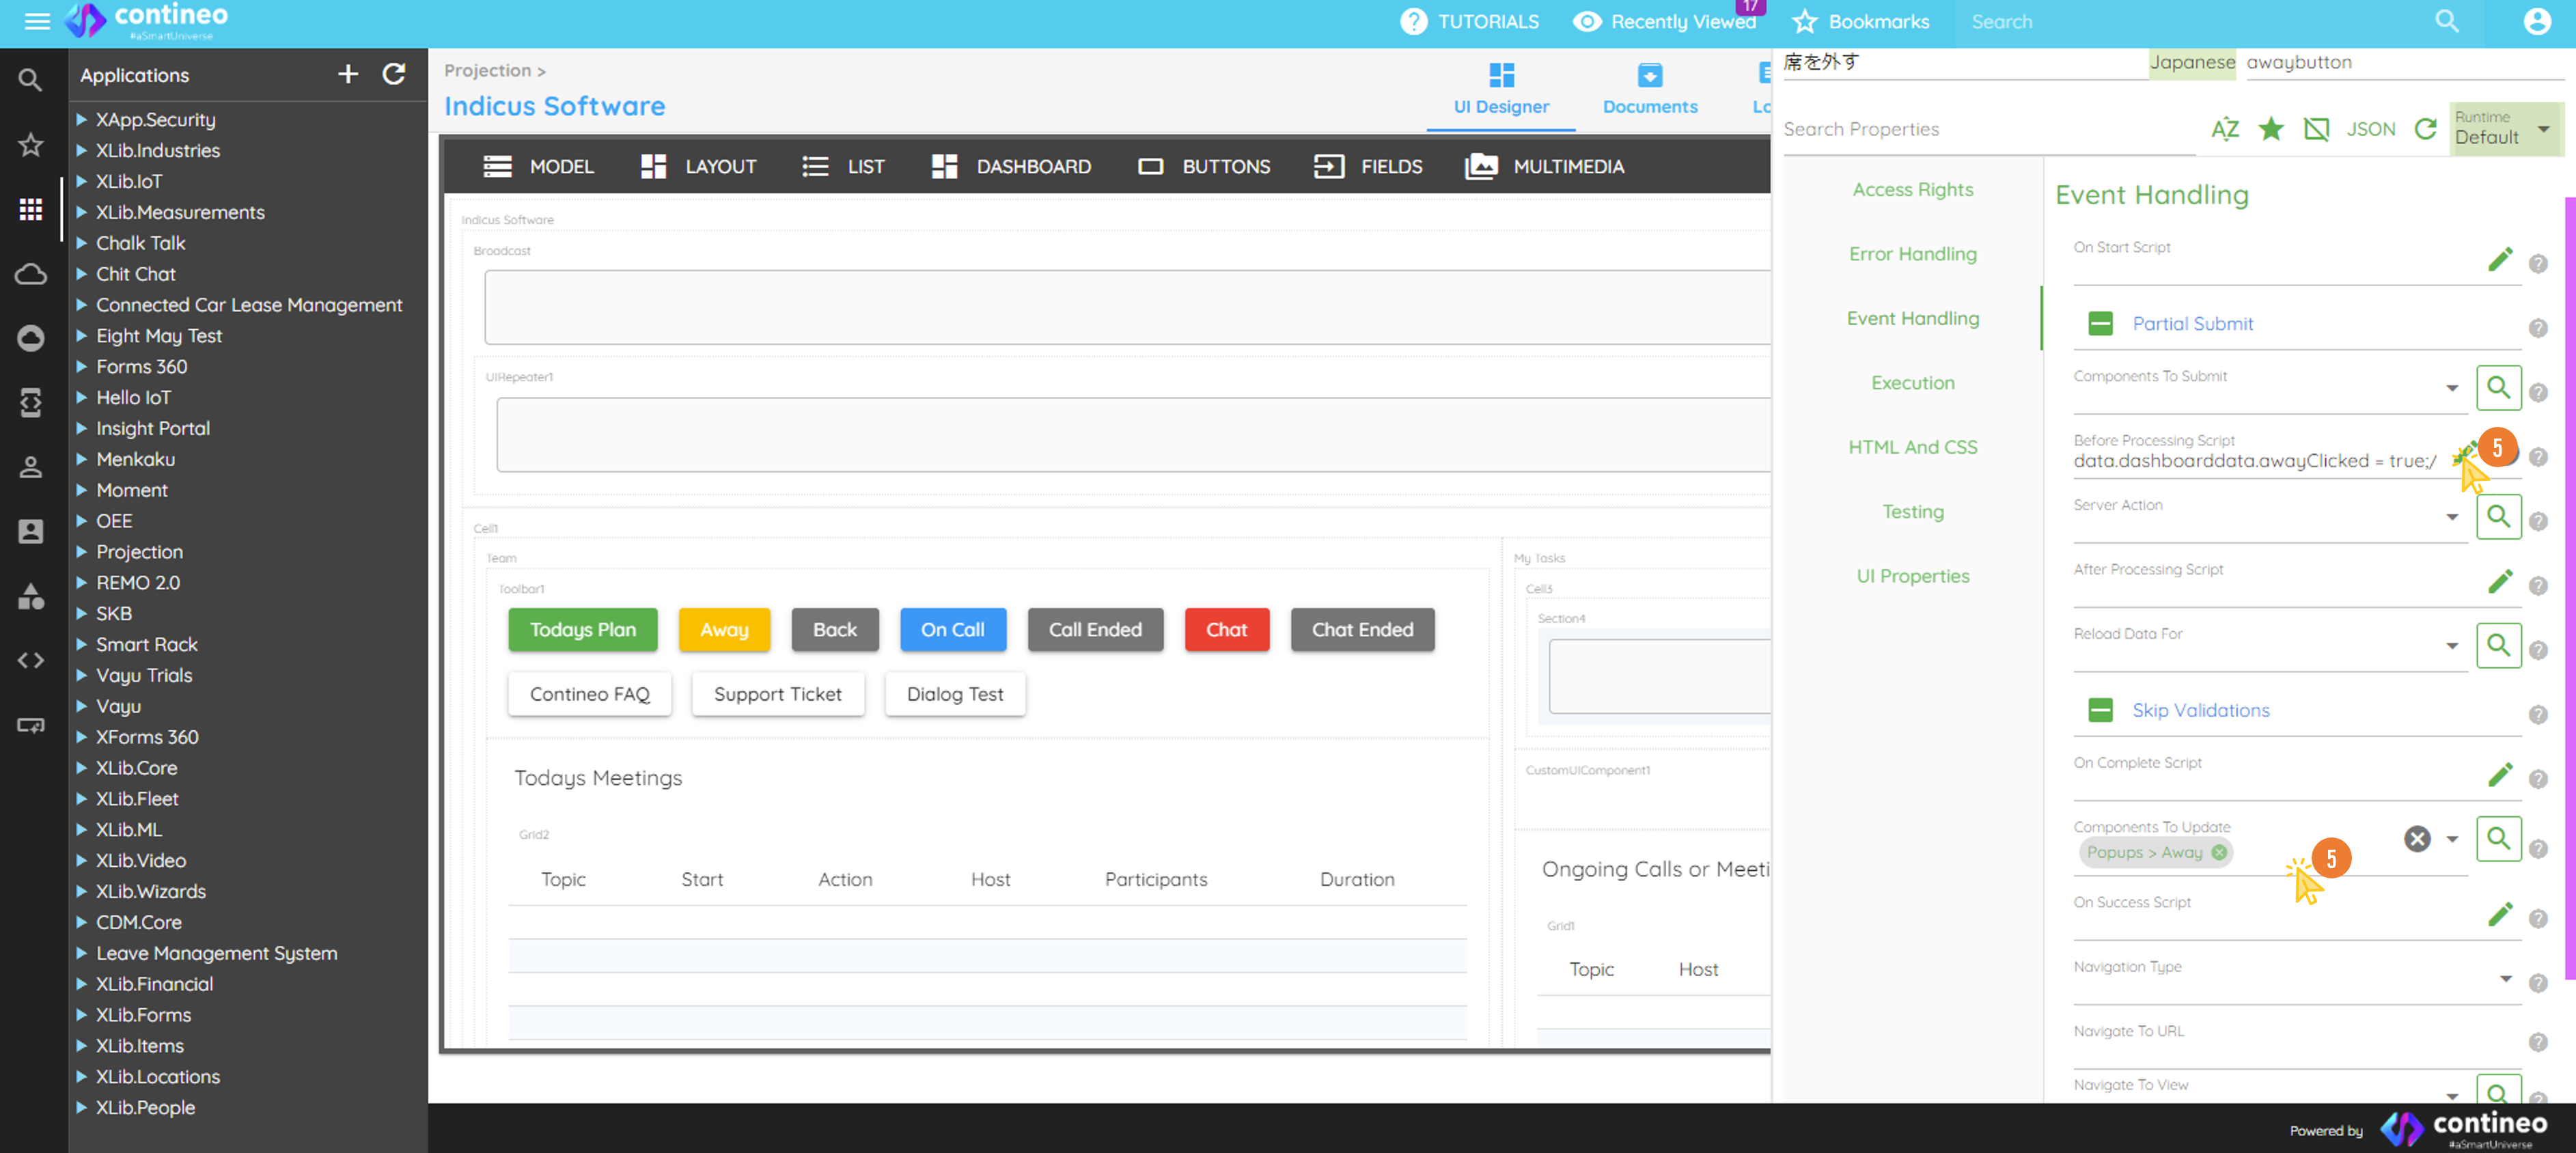Clear Components To Update with X icon
The height and width of the screenshot is (1153, 2576).
point(2416,839)
